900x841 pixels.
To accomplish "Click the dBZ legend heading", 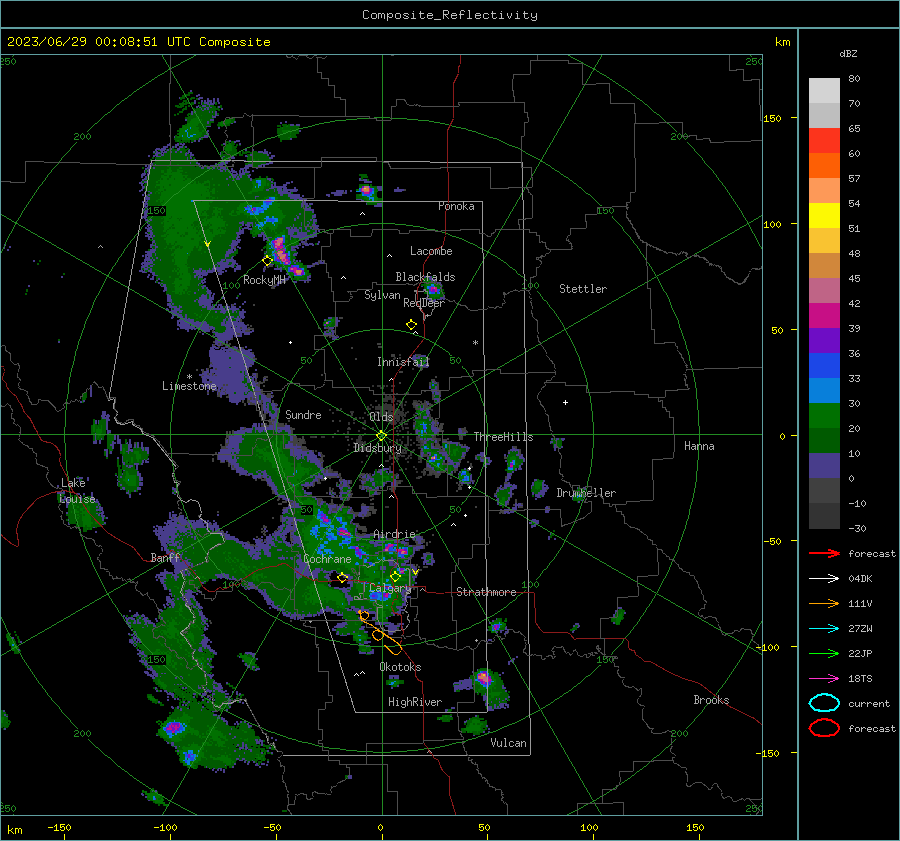I will tap(848, 54).
